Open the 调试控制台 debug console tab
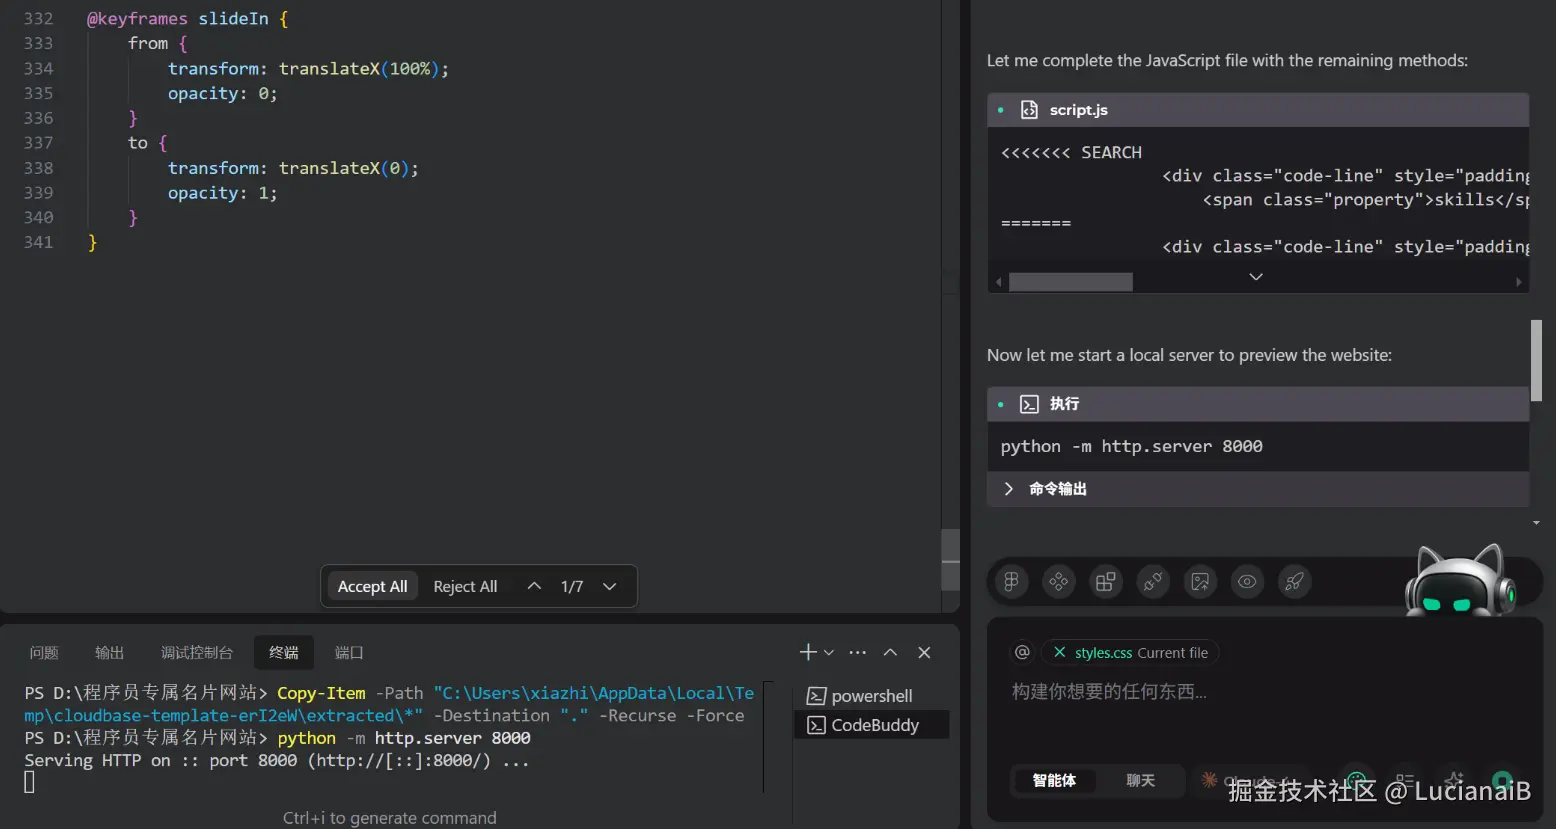Viewport: 1556px width, 829px height. coord(197,652)
